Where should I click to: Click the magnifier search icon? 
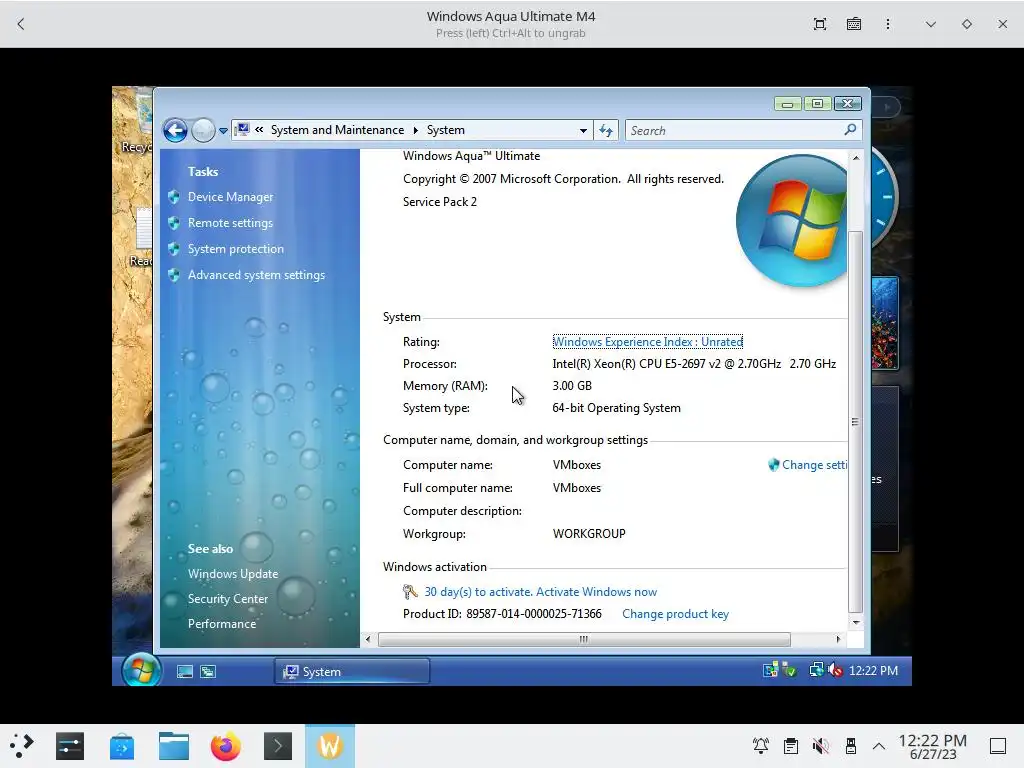(x=850, y=130)
